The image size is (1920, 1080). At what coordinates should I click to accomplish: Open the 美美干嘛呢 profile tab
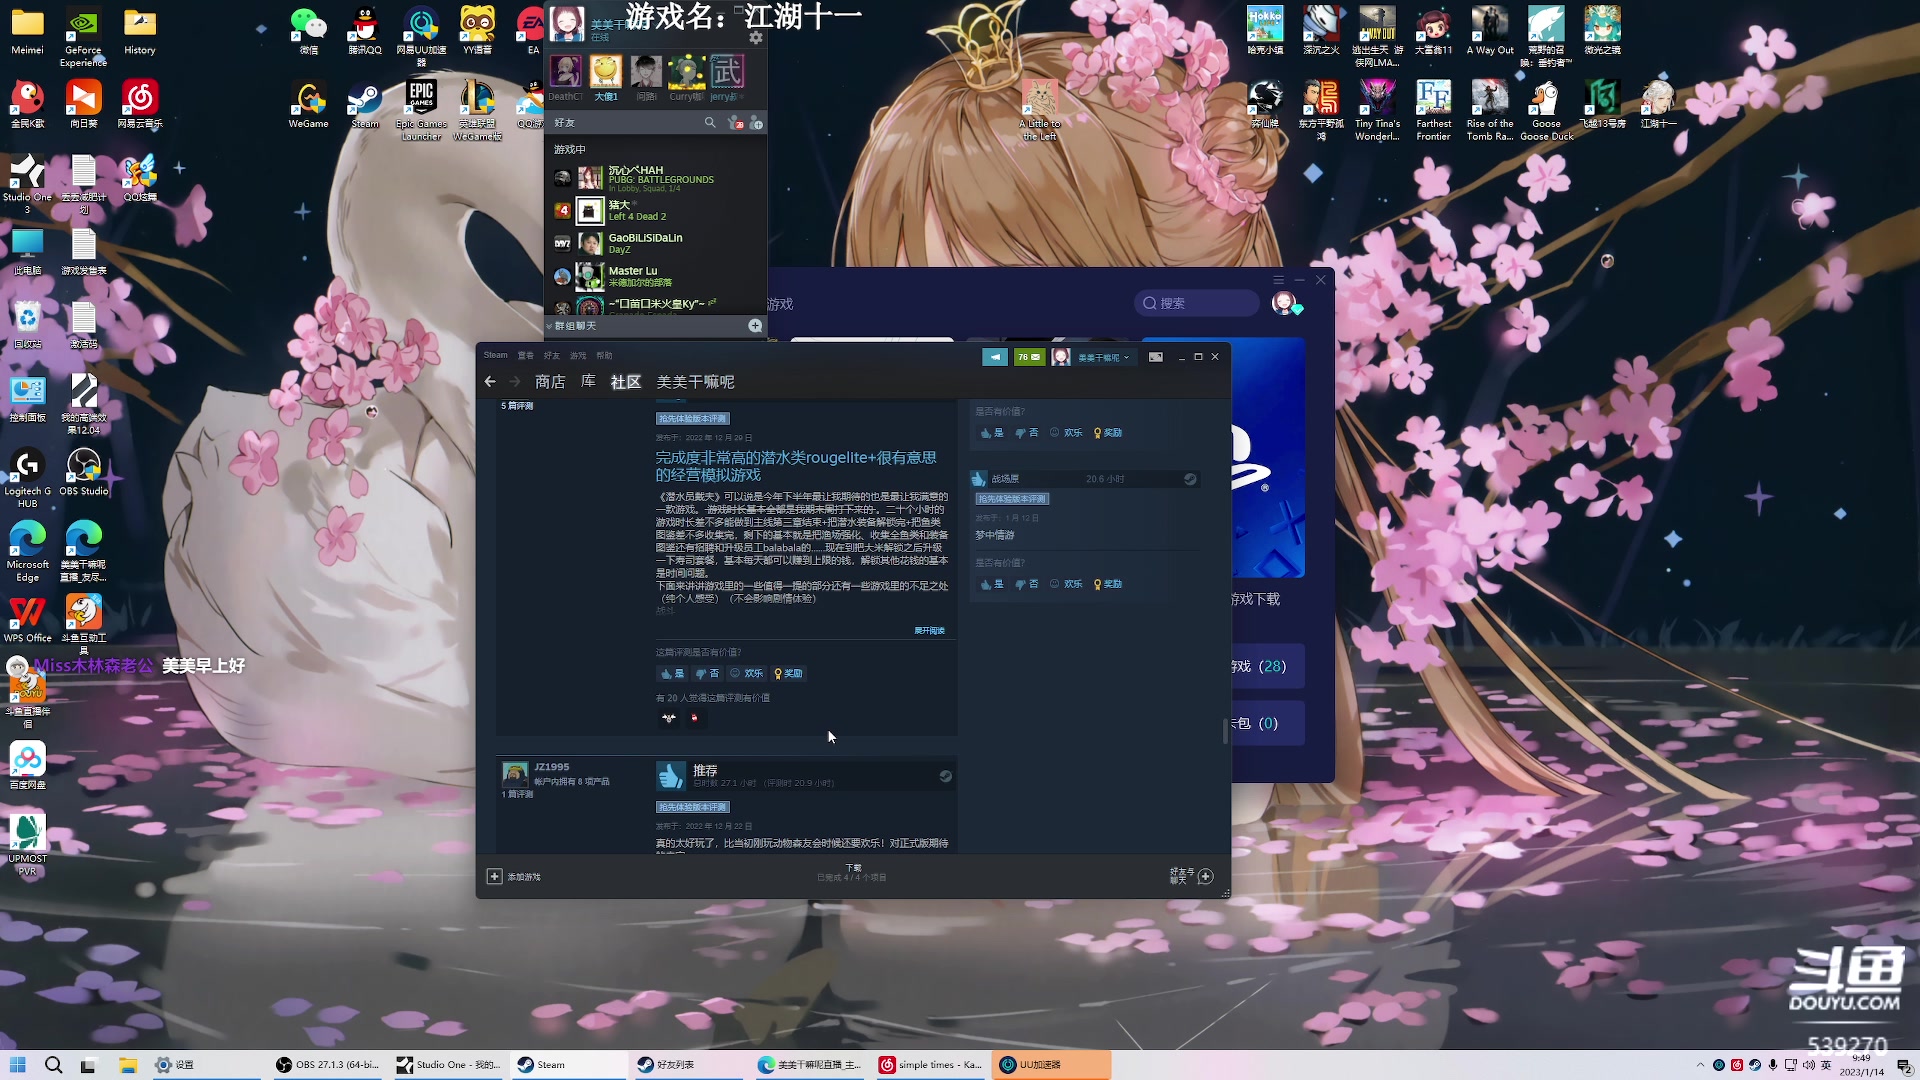pyautogui.click(x=695, y=382)
